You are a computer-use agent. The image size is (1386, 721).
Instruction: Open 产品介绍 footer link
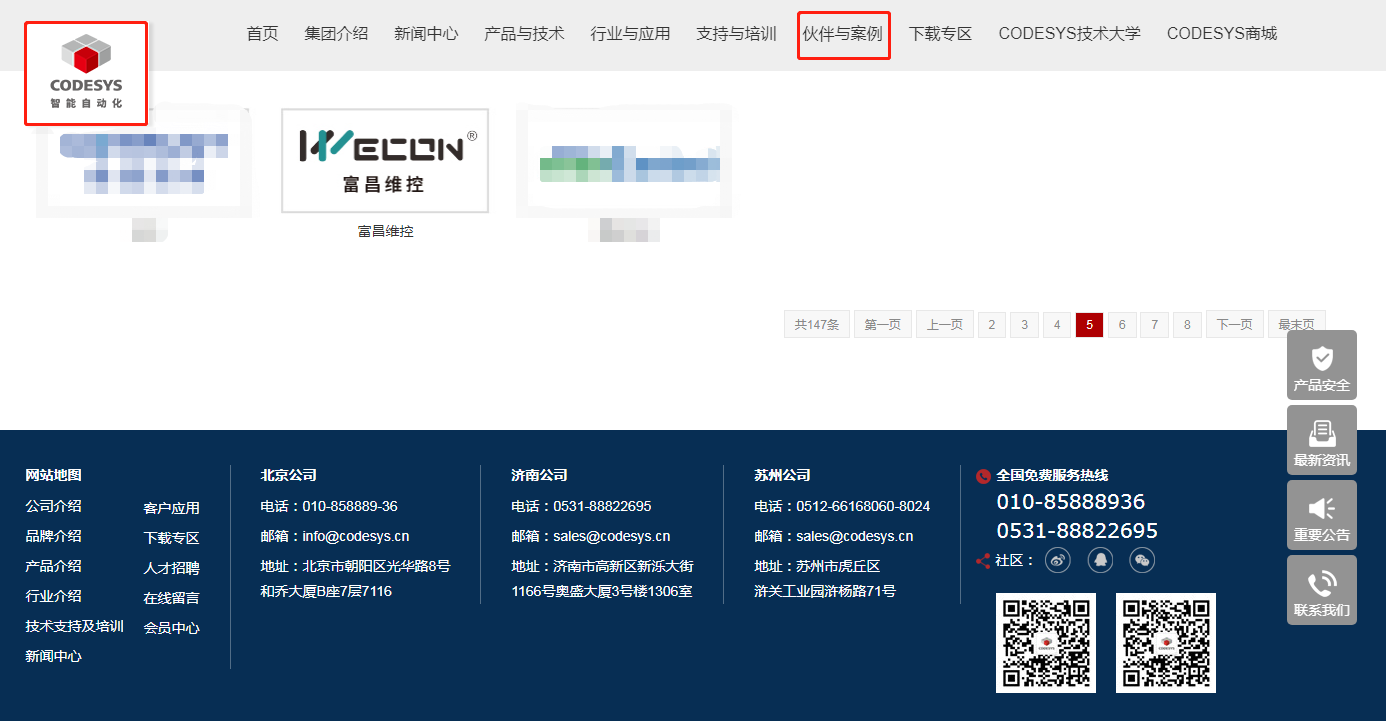53,566
